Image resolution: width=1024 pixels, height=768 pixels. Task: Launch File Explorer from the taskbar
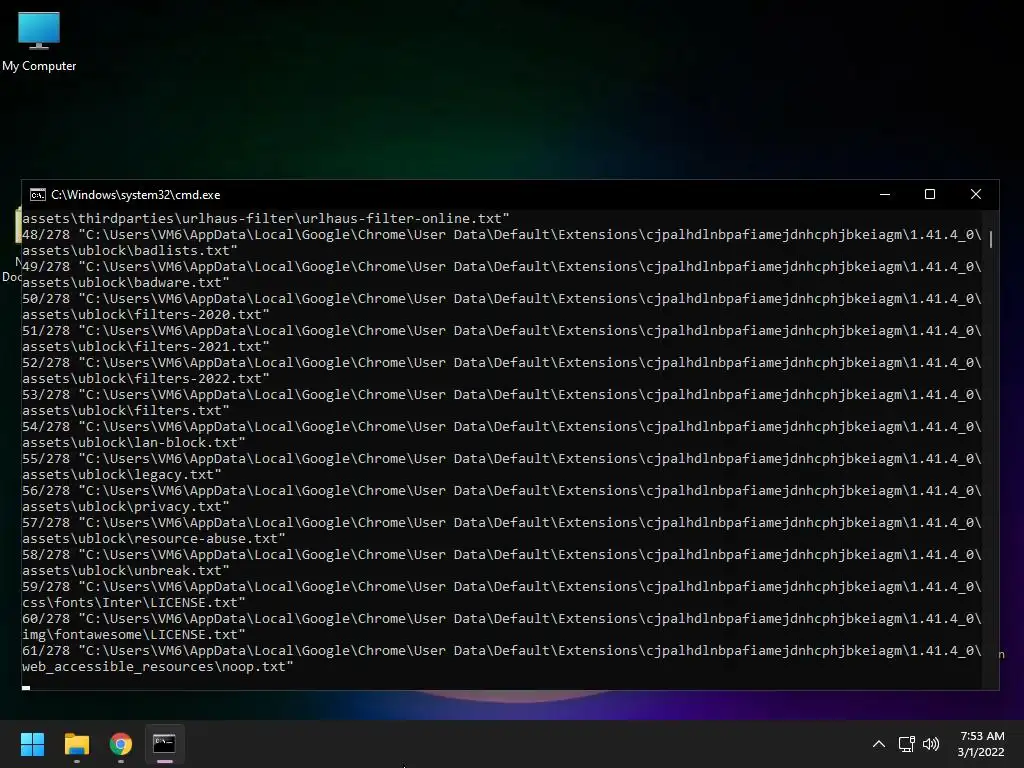(x=76, y=744)
